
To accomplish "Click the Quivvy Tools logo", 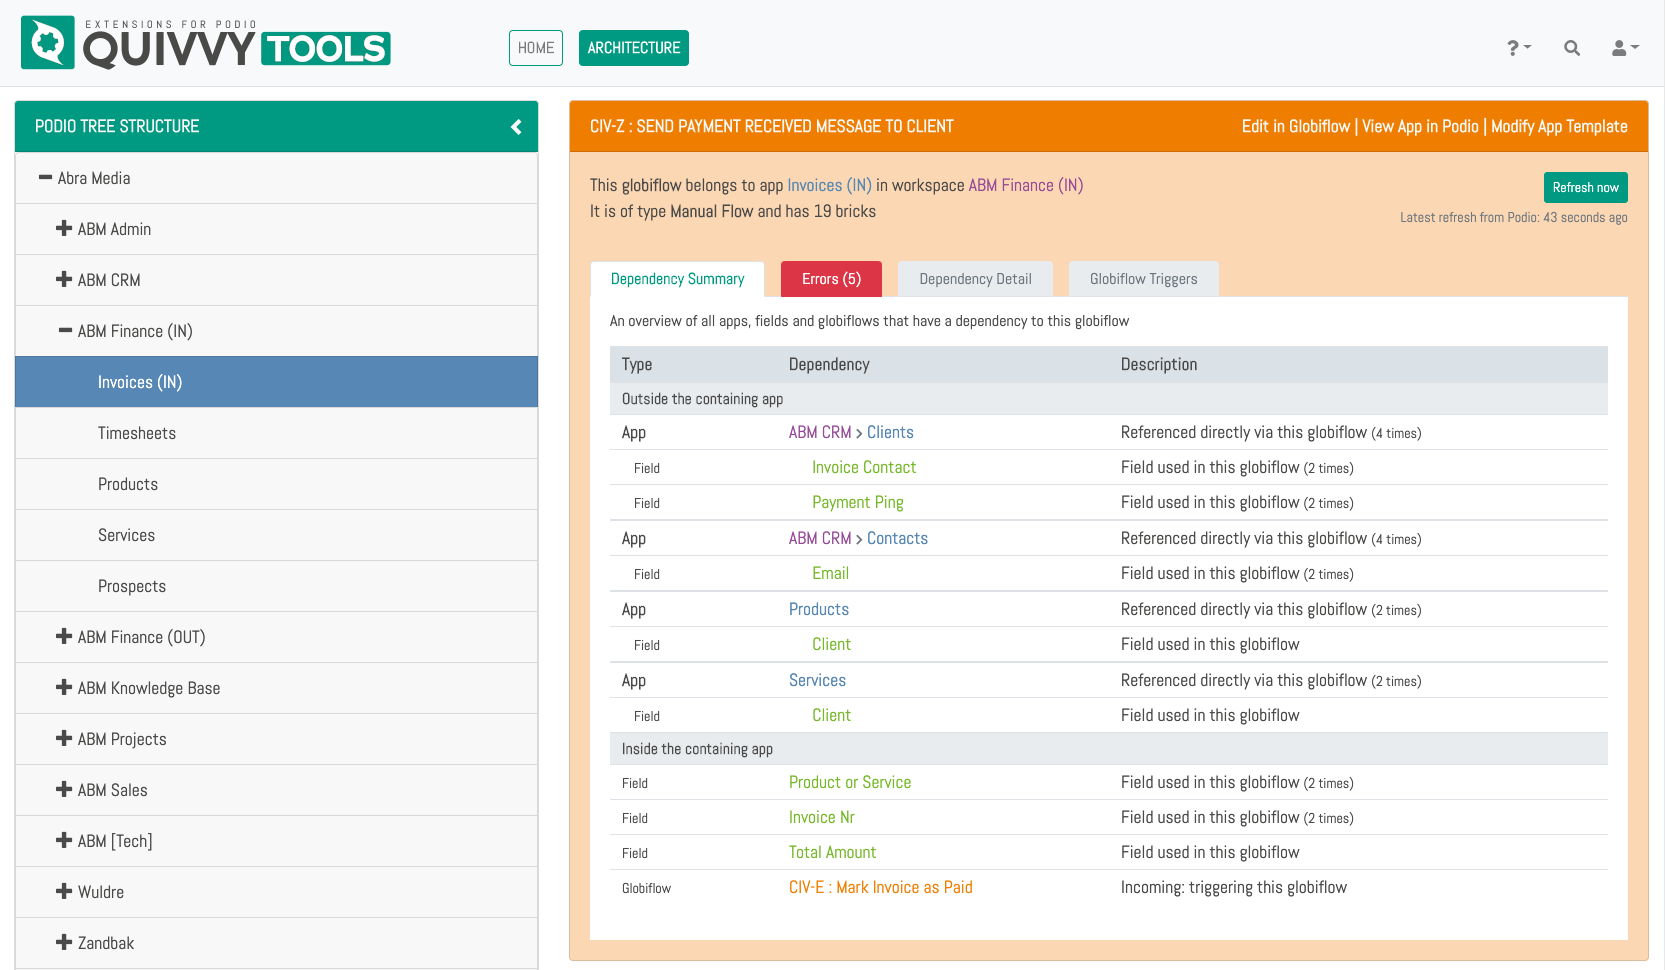I will (x=205, y=44).
